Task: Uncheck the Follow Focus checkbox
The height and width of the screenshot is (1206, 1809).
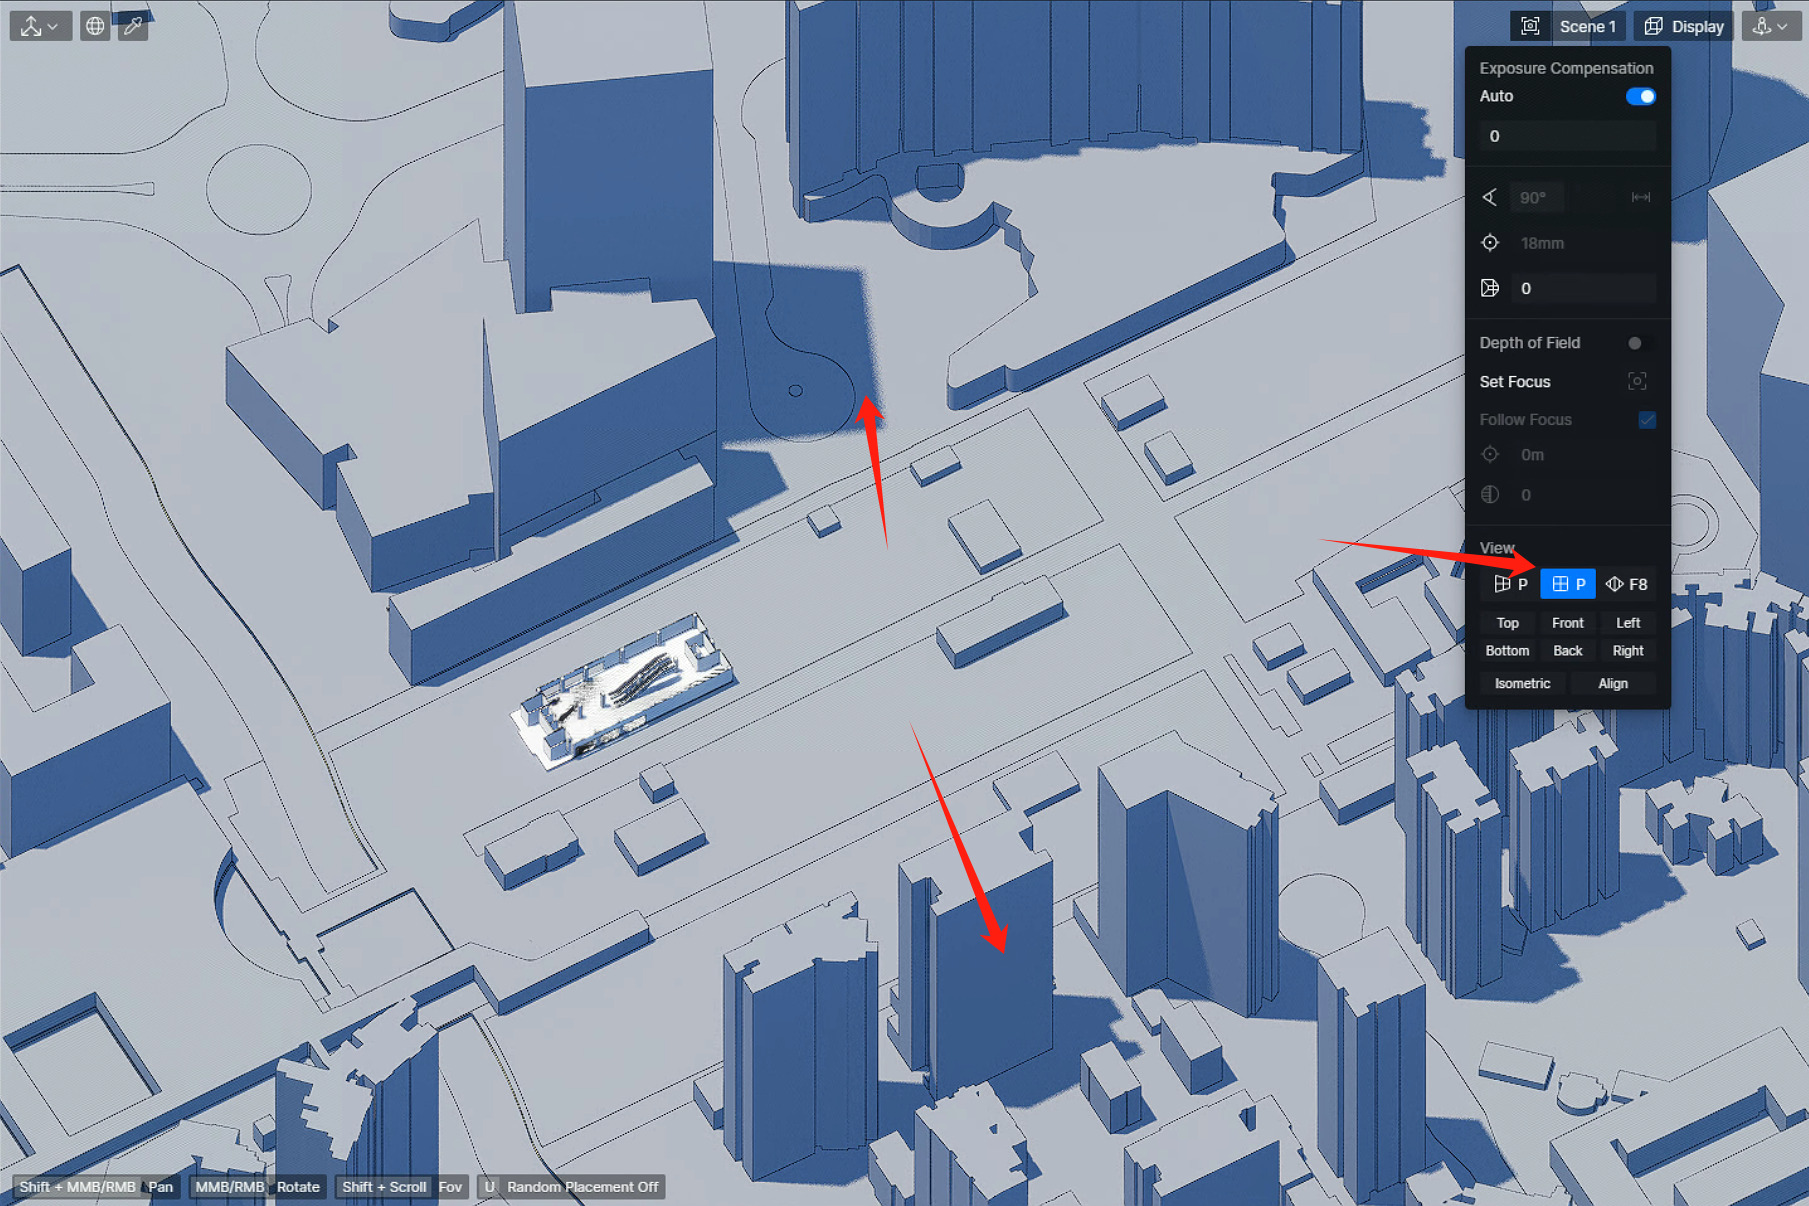Action: pos(1646,420)
